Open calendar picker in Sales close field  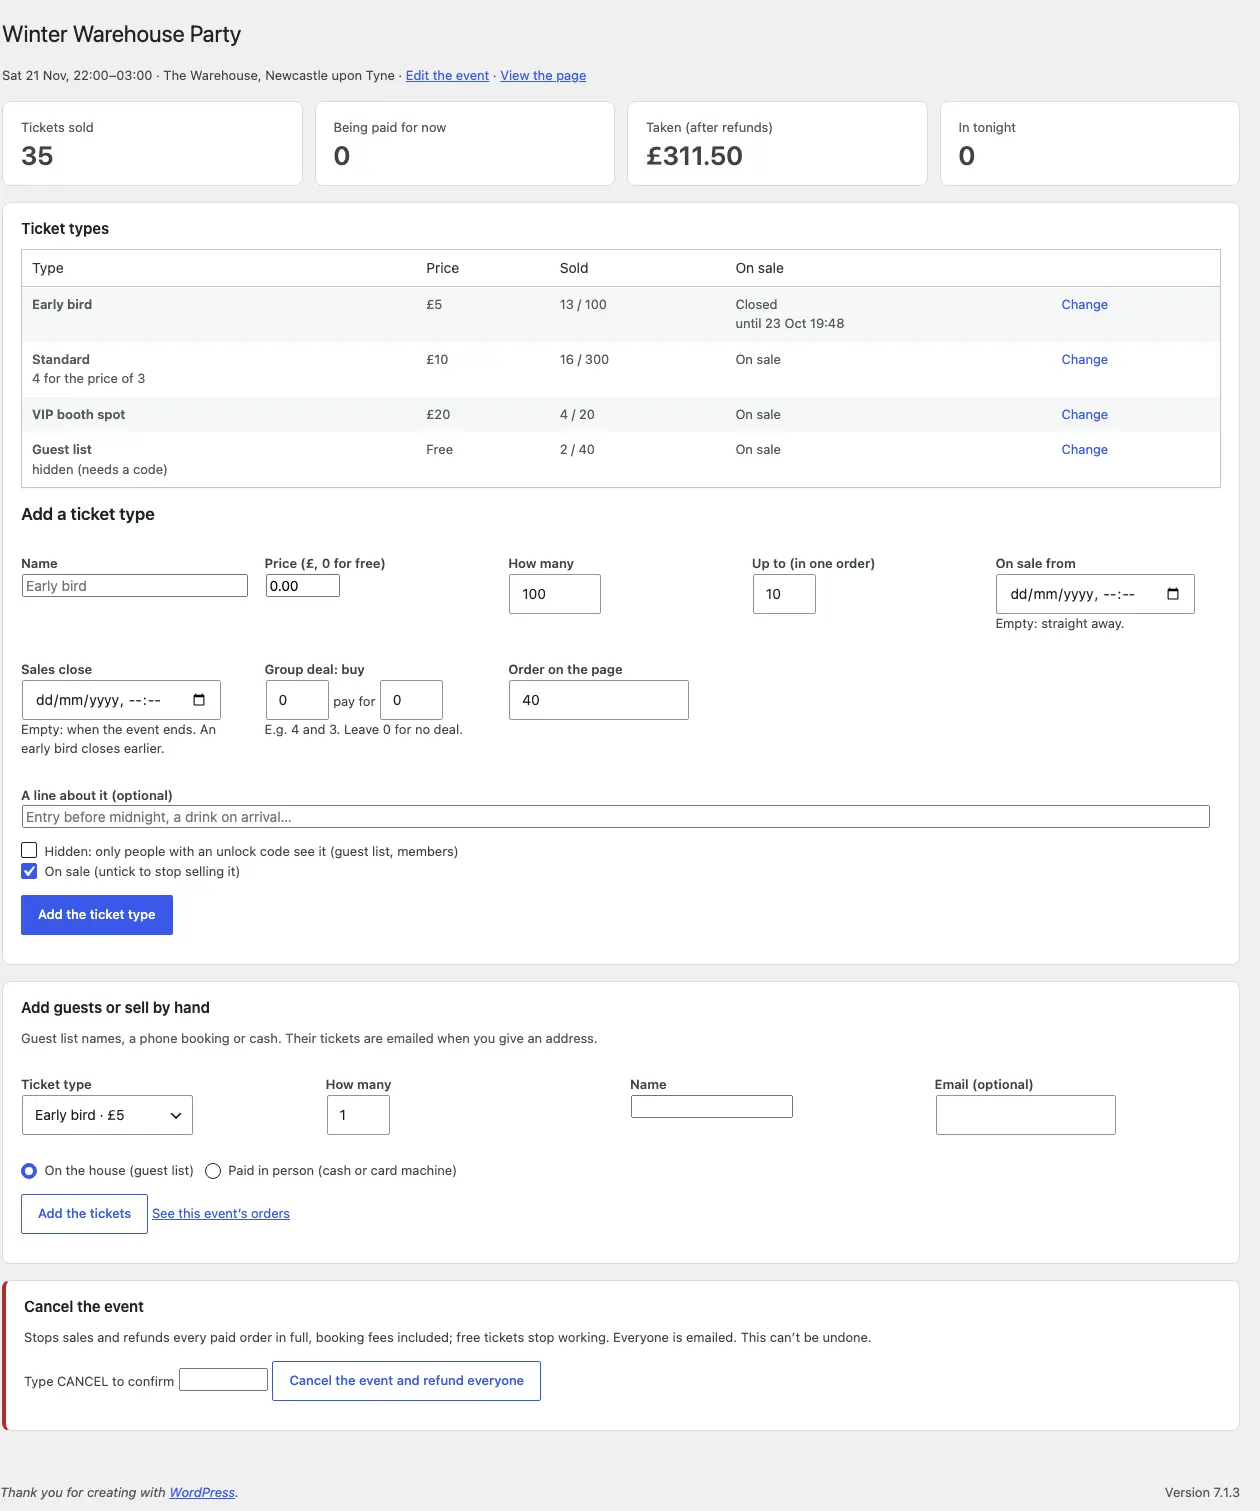[199, 700]
